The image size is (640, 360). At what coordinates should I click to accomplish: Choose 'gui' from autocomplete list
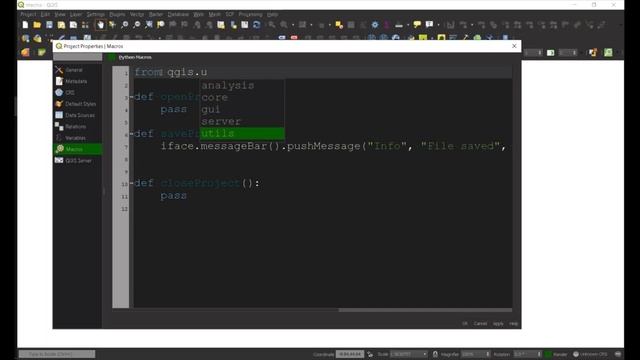(x=242, y=109)
